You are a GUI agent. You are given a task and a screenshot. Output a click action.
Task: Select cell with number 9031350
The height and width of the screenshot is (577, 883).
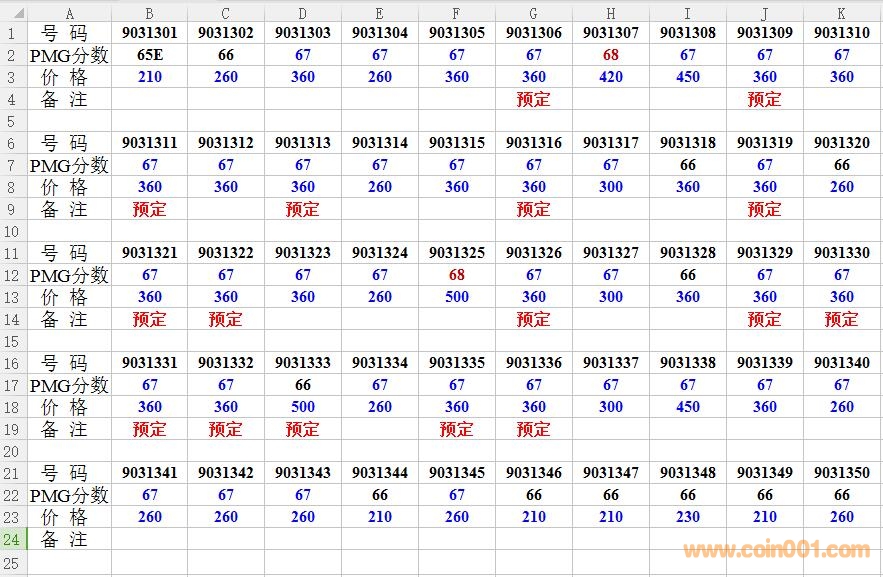click(x=841, y=473)
